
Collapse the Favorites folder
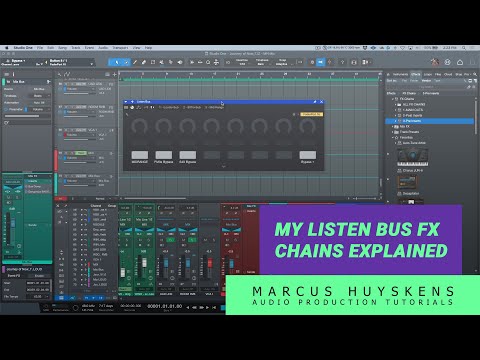click(x=393, y=137)
